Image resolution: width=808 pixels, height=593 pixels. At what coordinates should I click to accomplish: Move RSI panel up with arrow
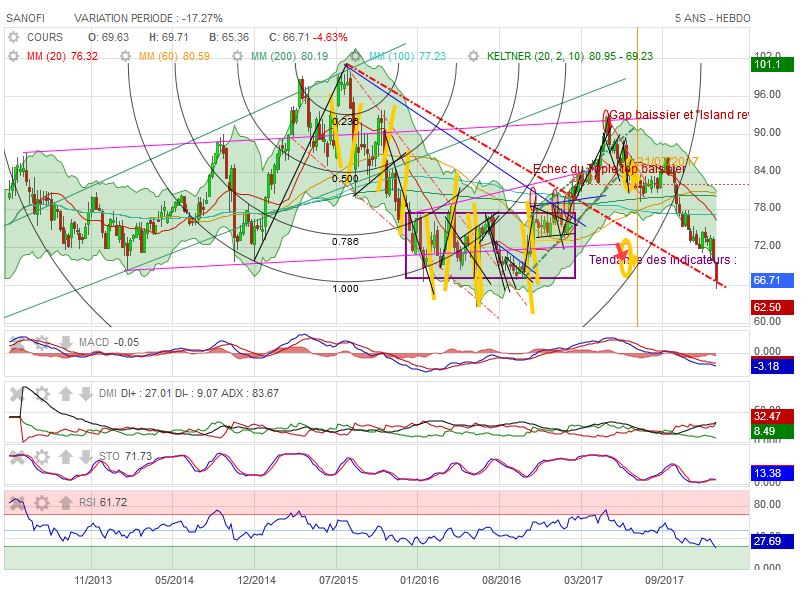65,502
